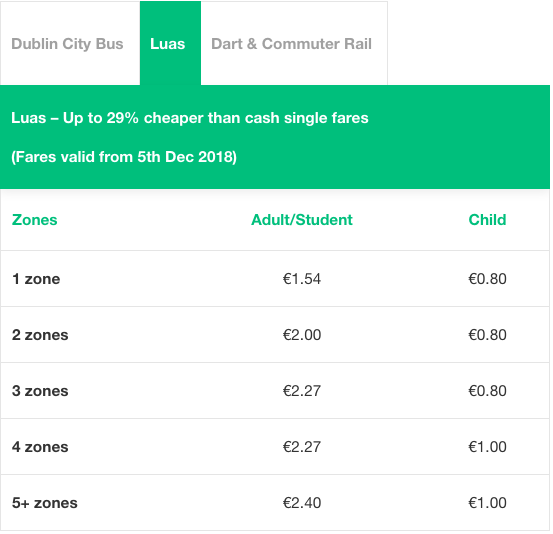
Task: Select the 4 zones row label
Action: (40, 447)
